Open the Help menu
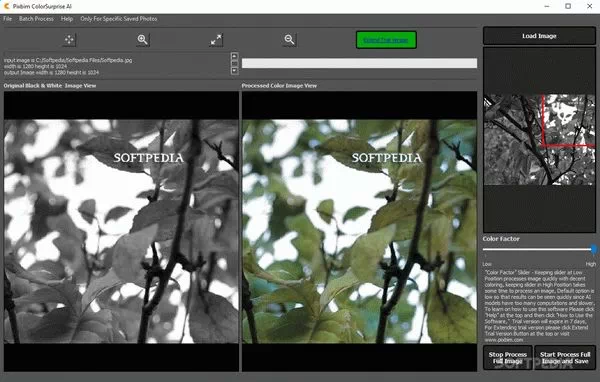The width and height of the screenshot is (600, 382). [x=67, y=19]
